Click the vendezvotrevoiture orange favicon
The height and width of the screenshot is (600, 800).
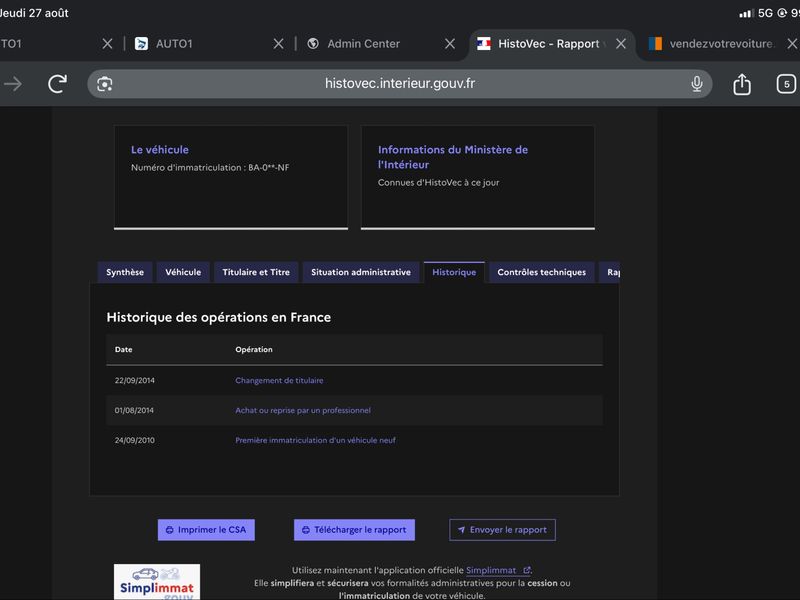655,44
